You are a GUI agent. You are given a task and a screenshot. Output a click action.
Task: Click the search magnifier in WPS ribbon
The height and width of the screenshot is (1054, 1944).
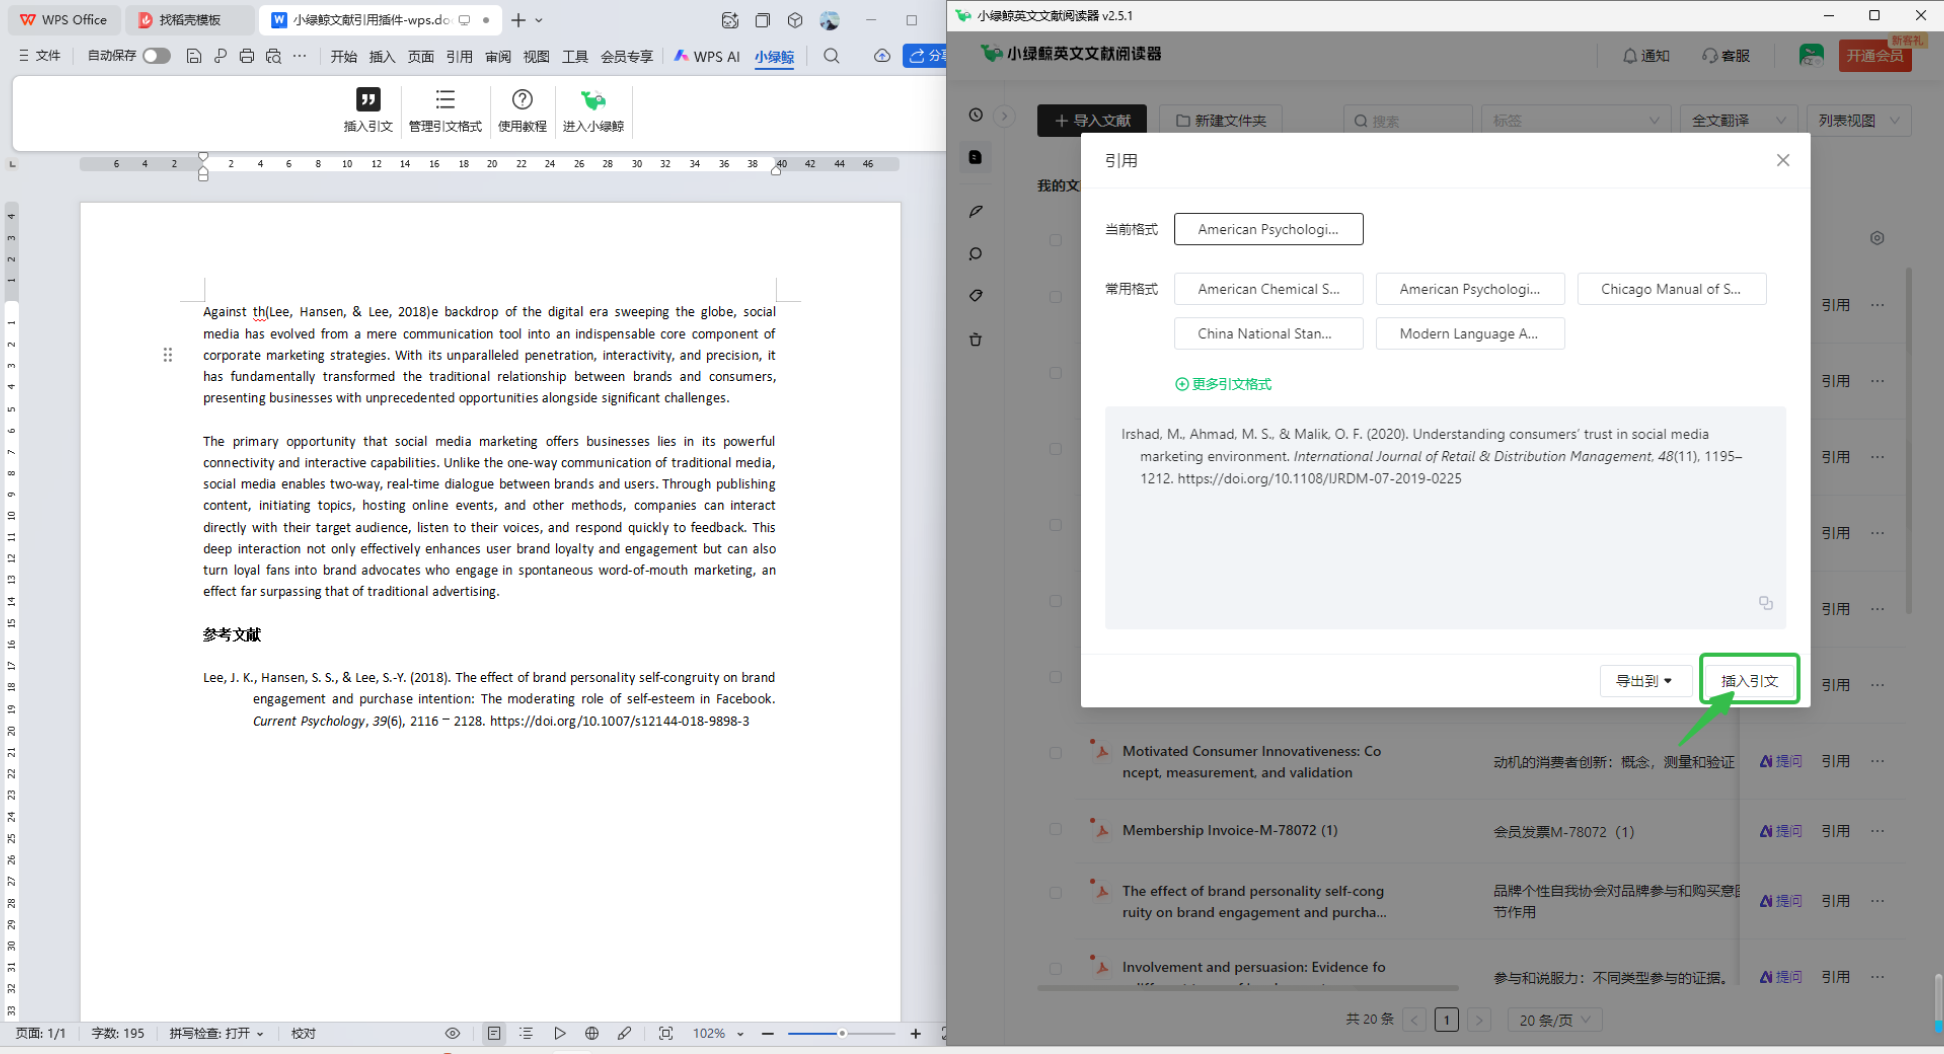(x=831, y=56)
